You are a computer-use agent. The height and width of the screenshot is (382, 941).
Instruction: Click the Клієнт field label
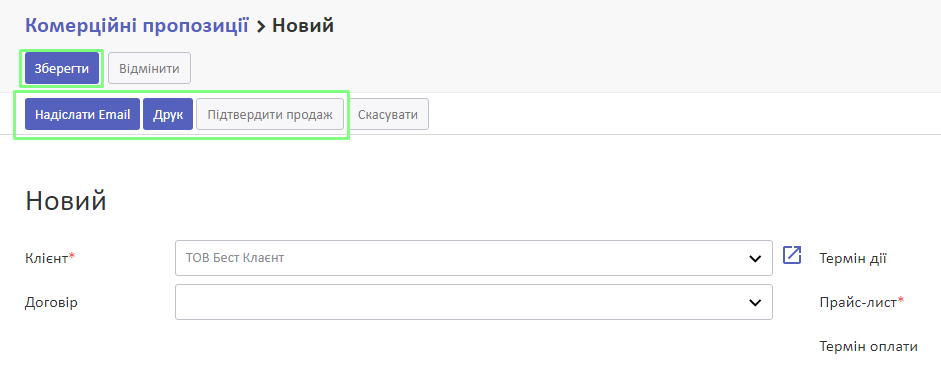coord(50,258)
